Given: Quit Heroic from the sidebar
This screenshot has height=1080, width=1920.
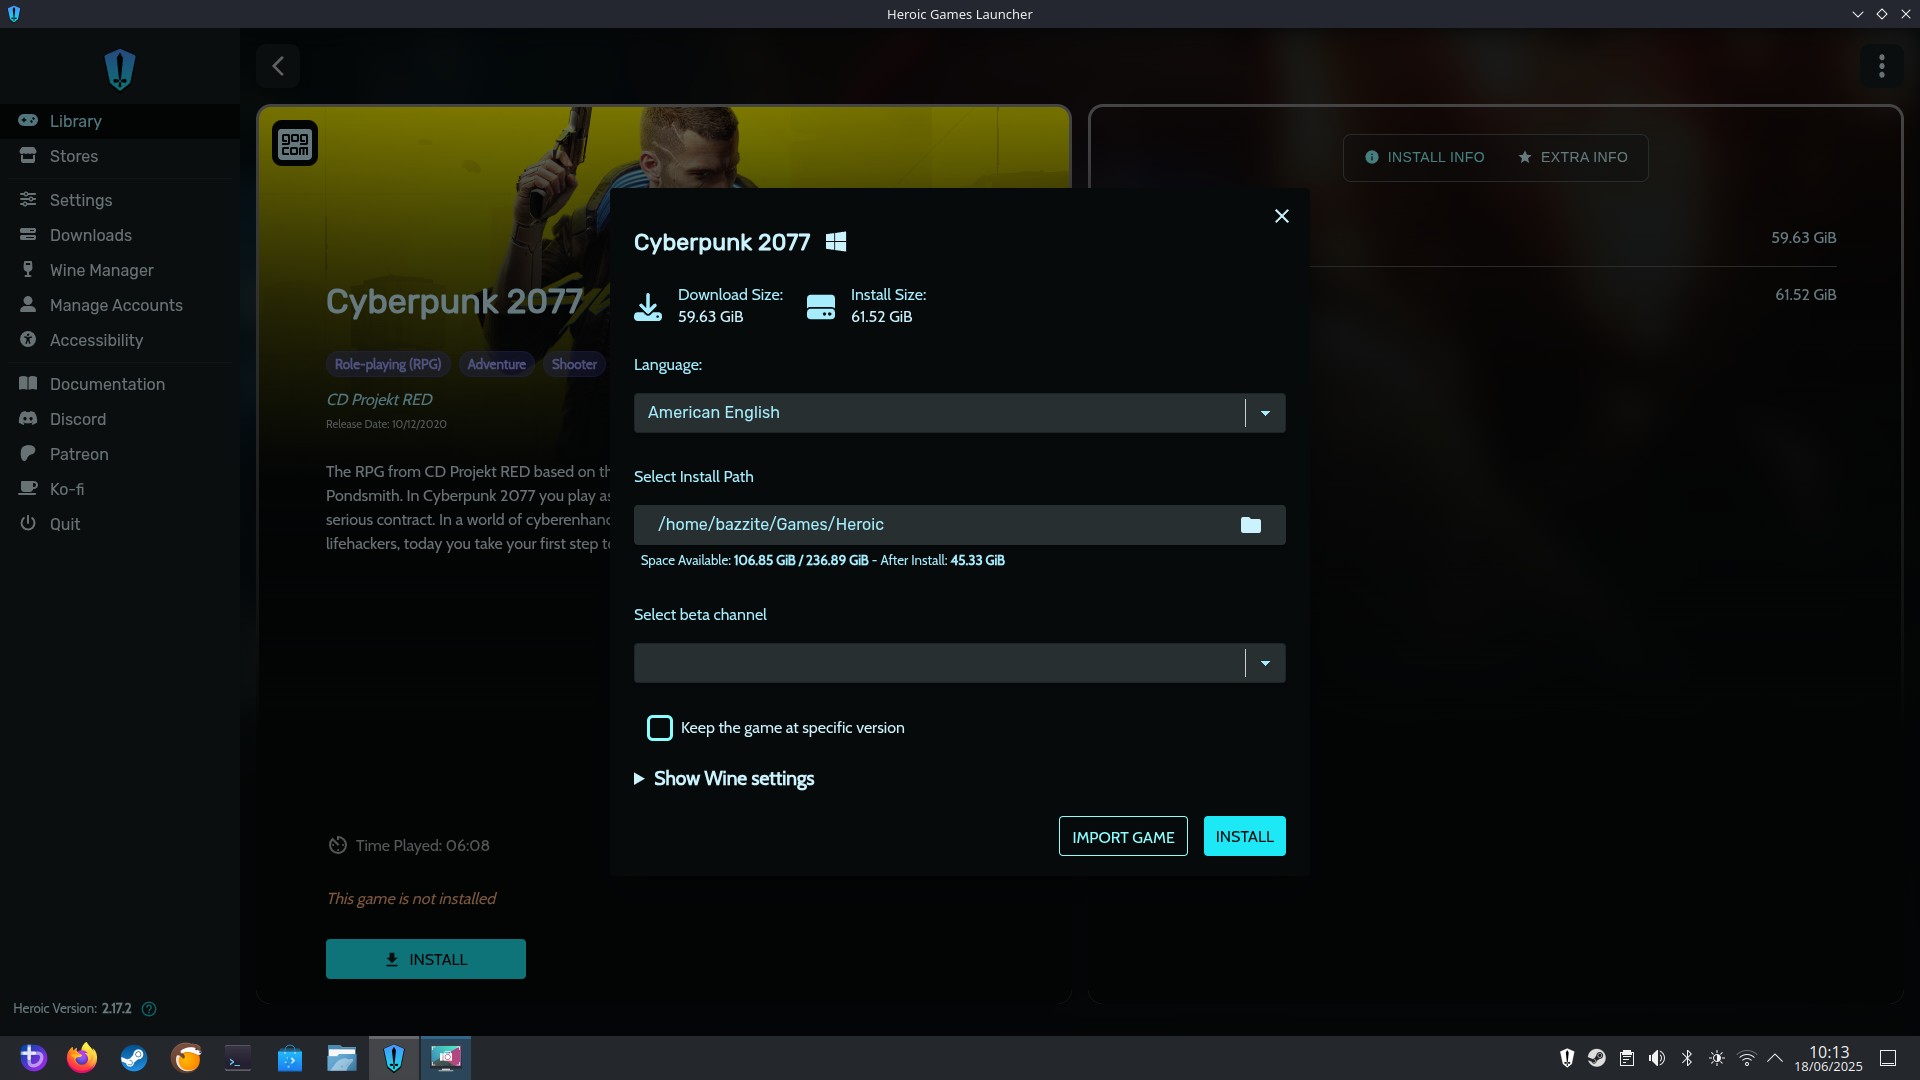Looking at the screenshot, I should point(120,524).
